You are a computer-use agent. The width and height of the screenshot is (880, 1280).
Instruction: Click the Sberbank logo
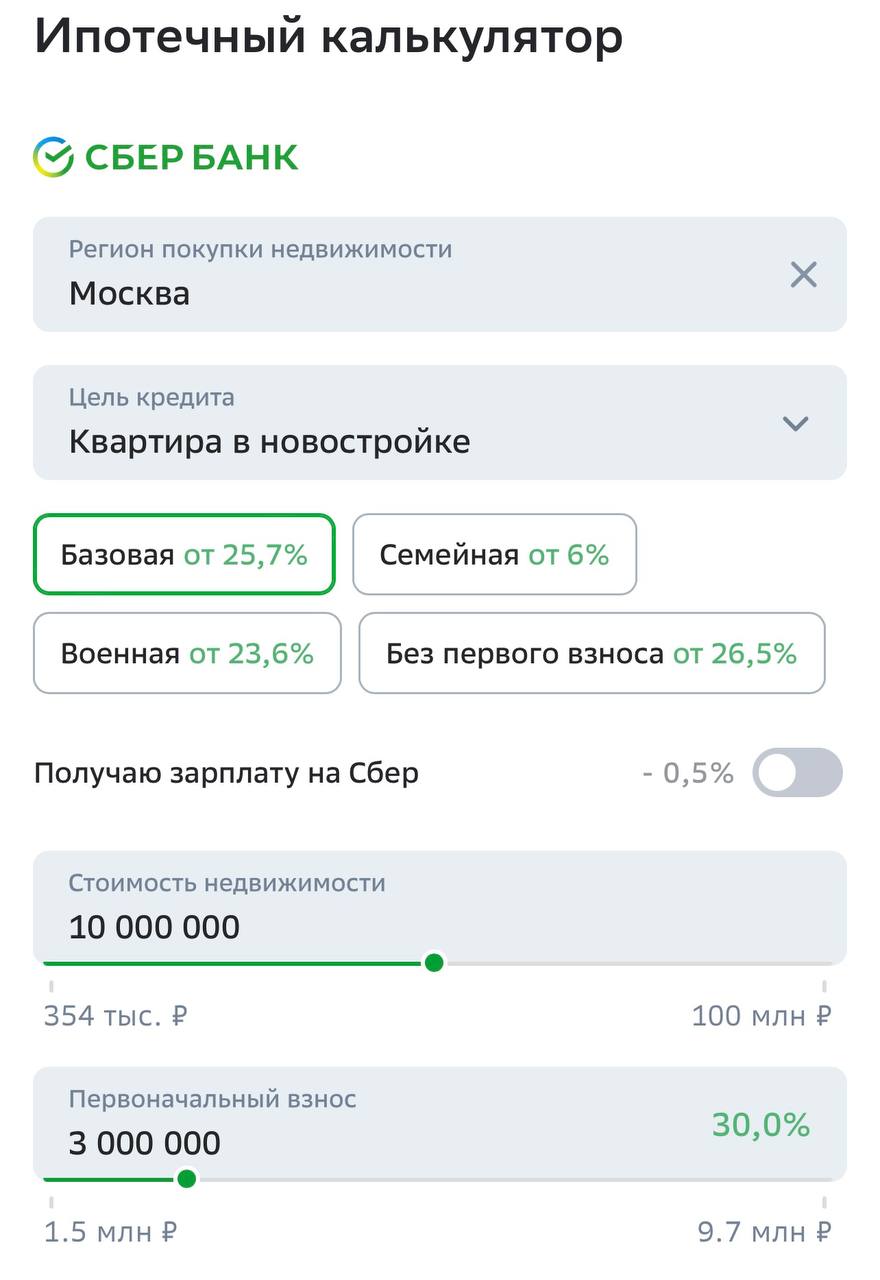pyautogui.click(x=166, y=157)
